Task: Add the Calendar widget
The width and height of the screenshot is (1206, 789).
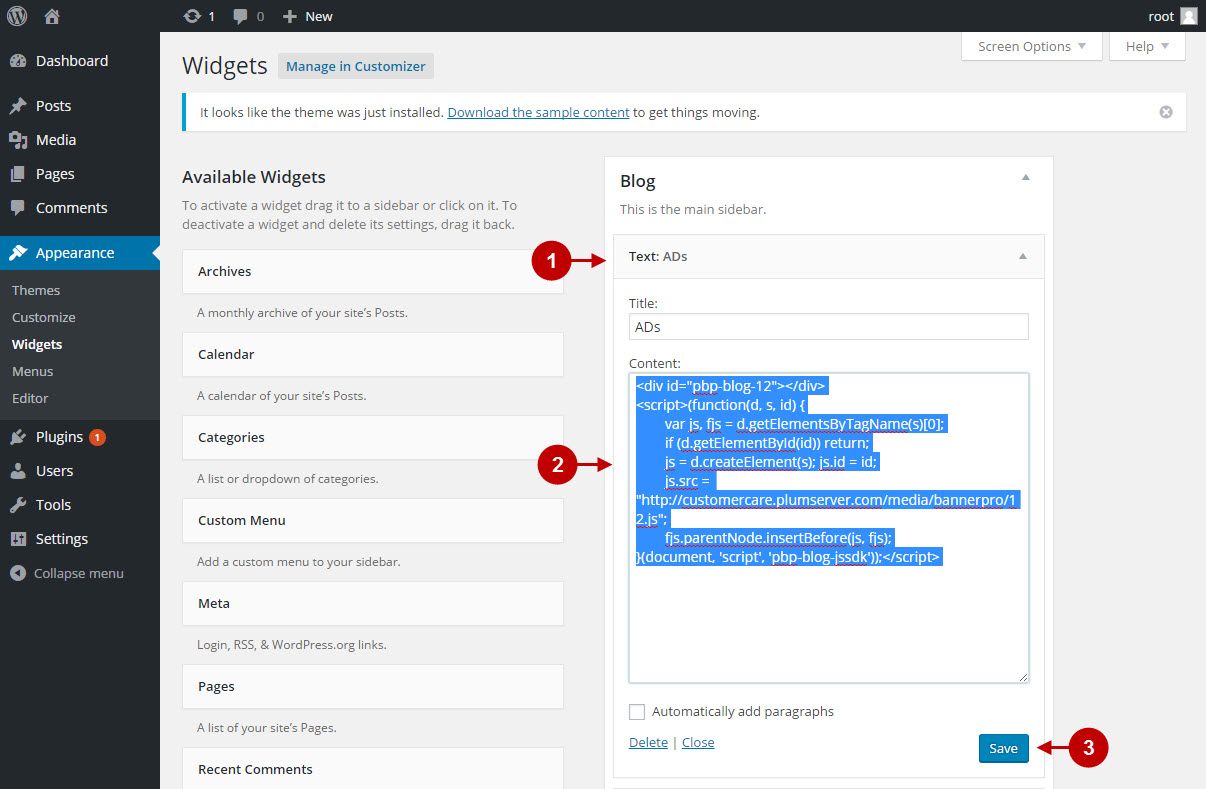Action: click(x=373, y=354)
